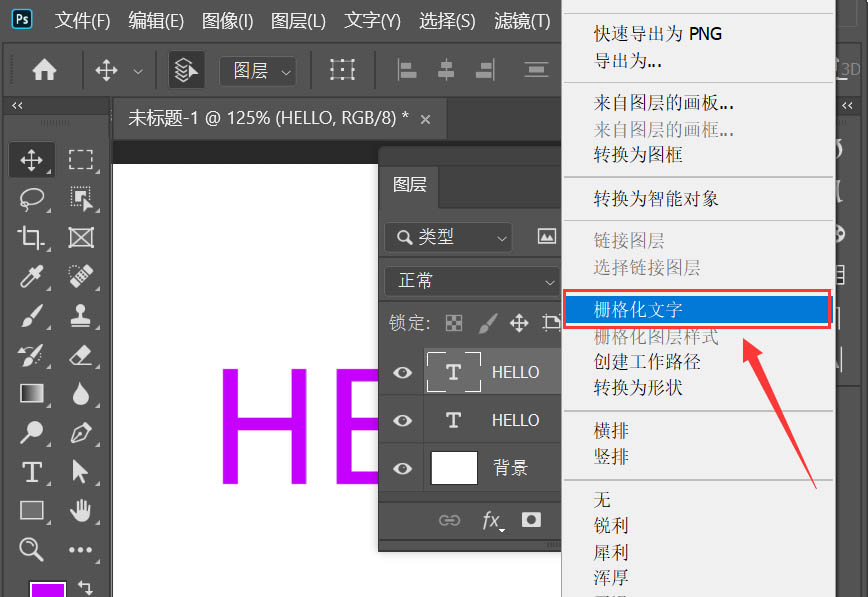This screenshot has height=597, width=868.
Task: Click the fx layer styles button
Action: 491,519
